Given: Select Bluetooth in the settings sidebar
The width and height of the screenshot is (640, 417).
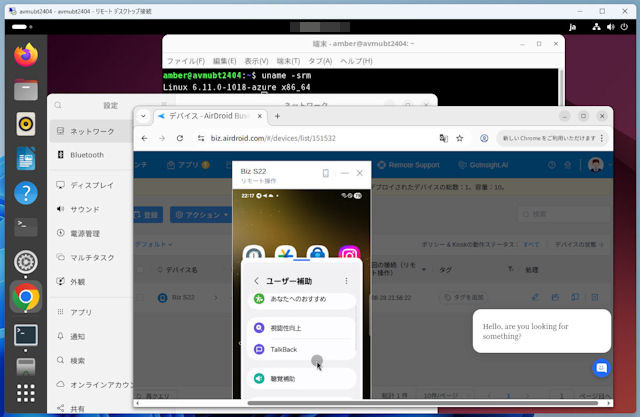Looking at the screenshot, I should click(86, 155).
